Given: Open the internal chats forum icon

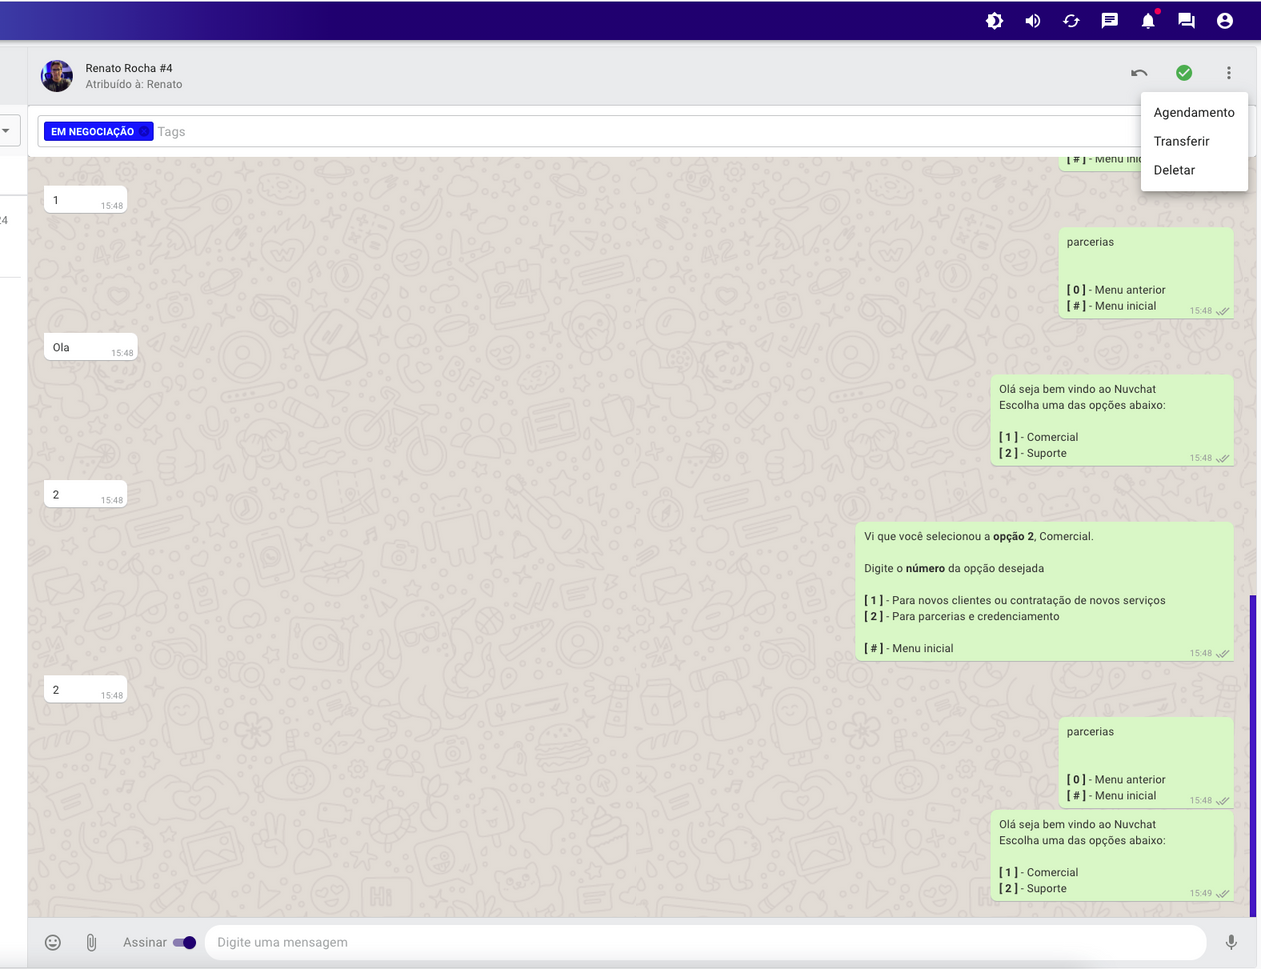Looking at the screenshot, I should [1186, 21].
